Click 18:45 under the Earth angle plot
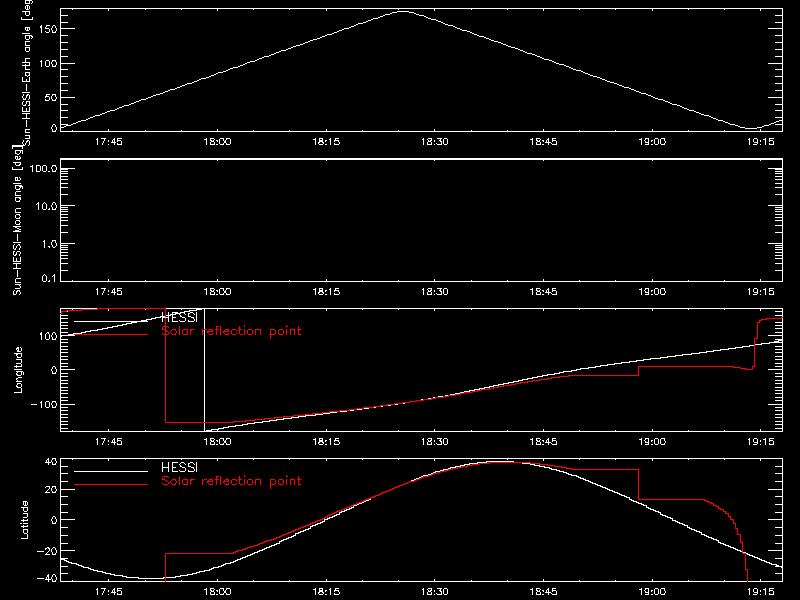The width and height of the screenshot is (800, 600). pyautogui.click(x=543, y=142)
